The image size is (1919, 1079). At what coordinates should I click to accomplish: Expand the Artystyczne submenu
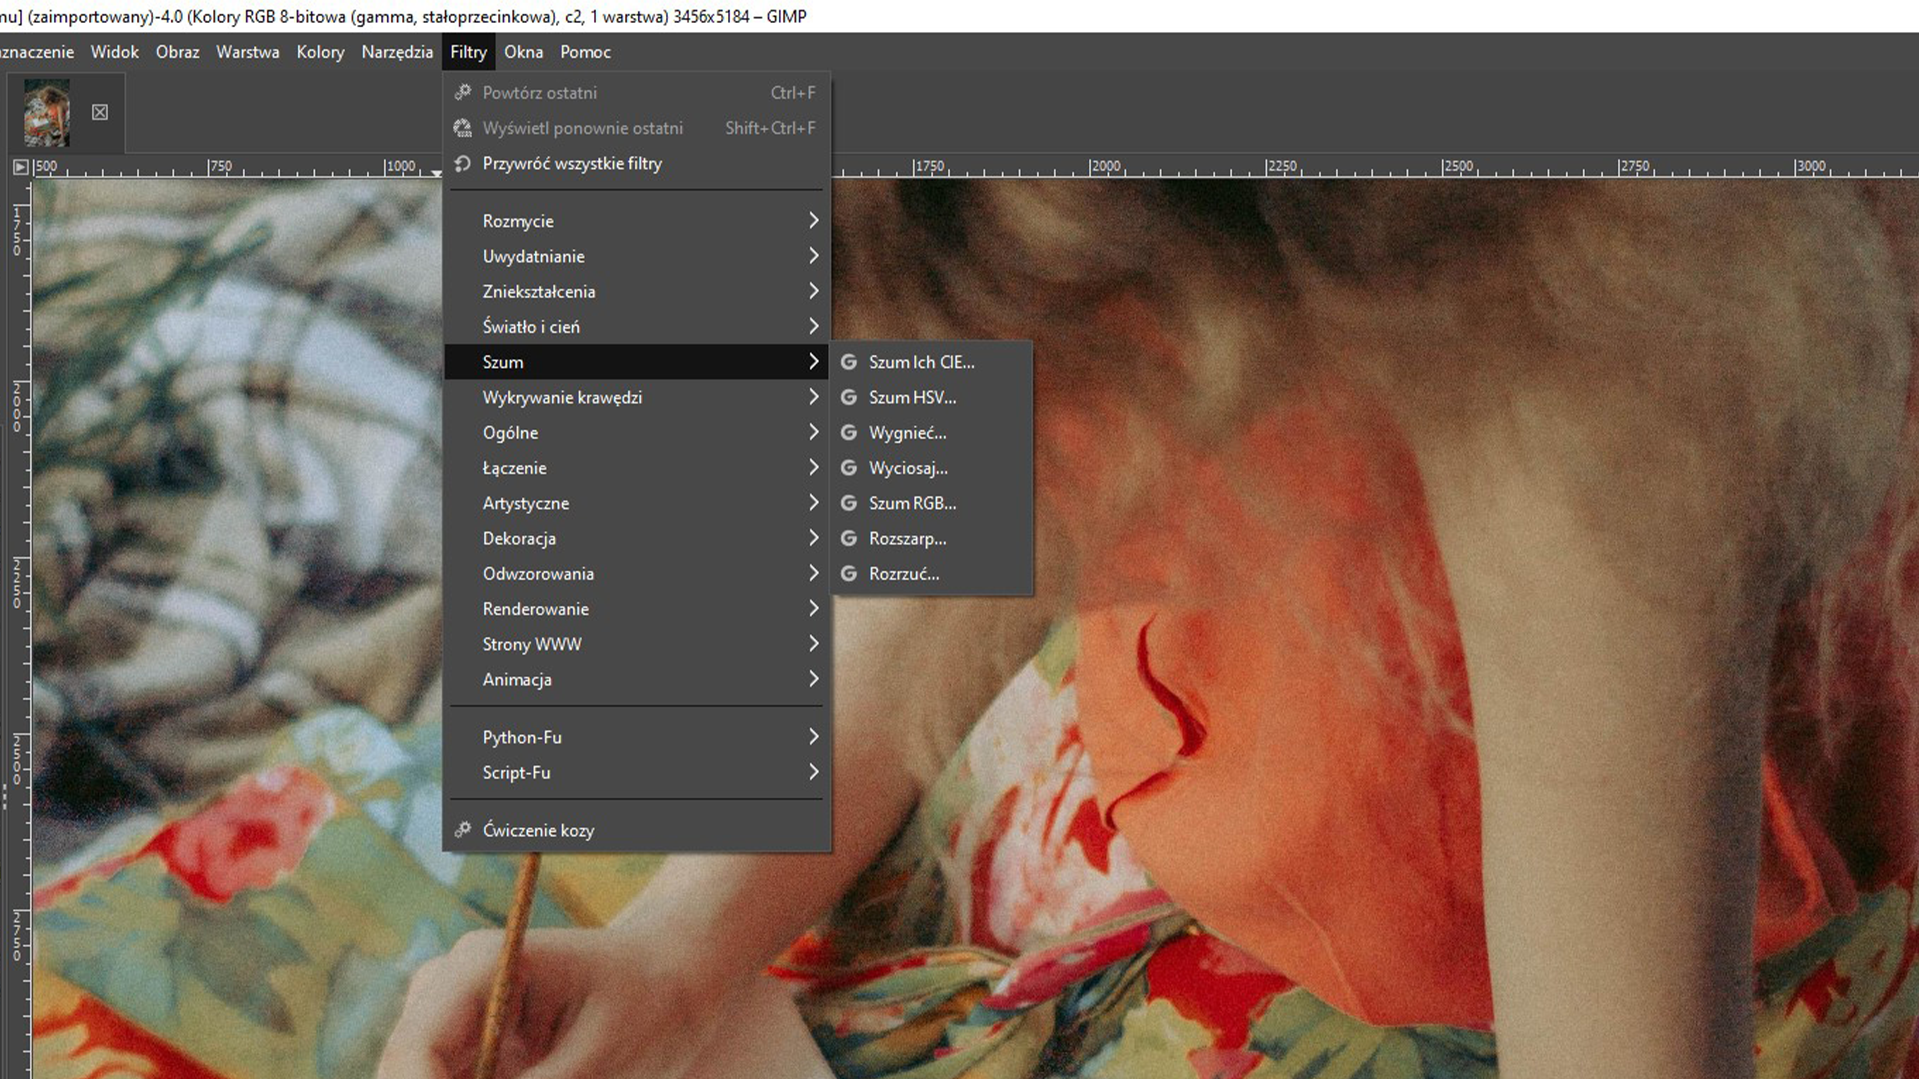(x=637, y=503)
